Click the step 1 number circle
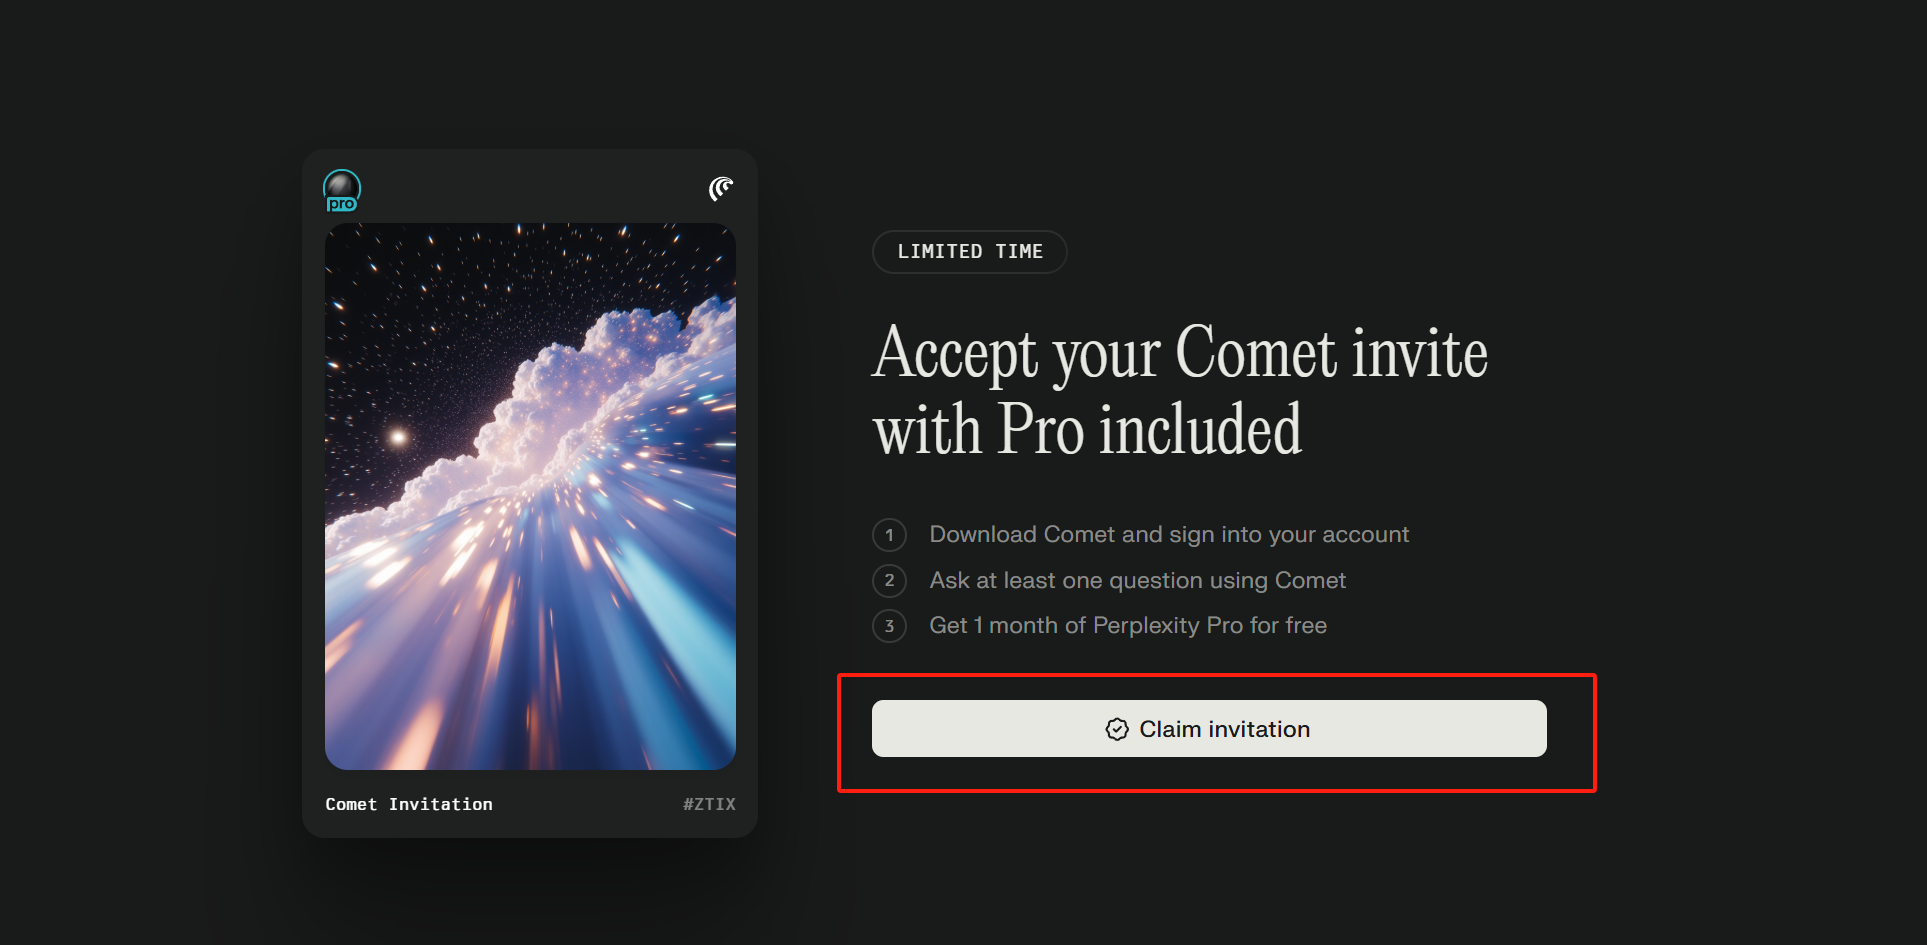1927x945 pixels. click(889, 535)
